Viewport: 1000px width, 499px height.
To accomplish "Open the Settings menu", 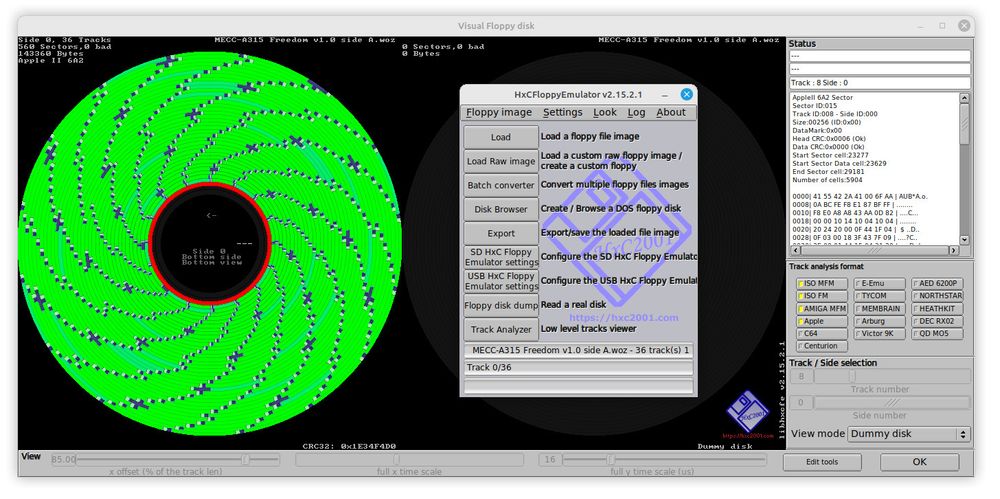I will tap(562, 112).
